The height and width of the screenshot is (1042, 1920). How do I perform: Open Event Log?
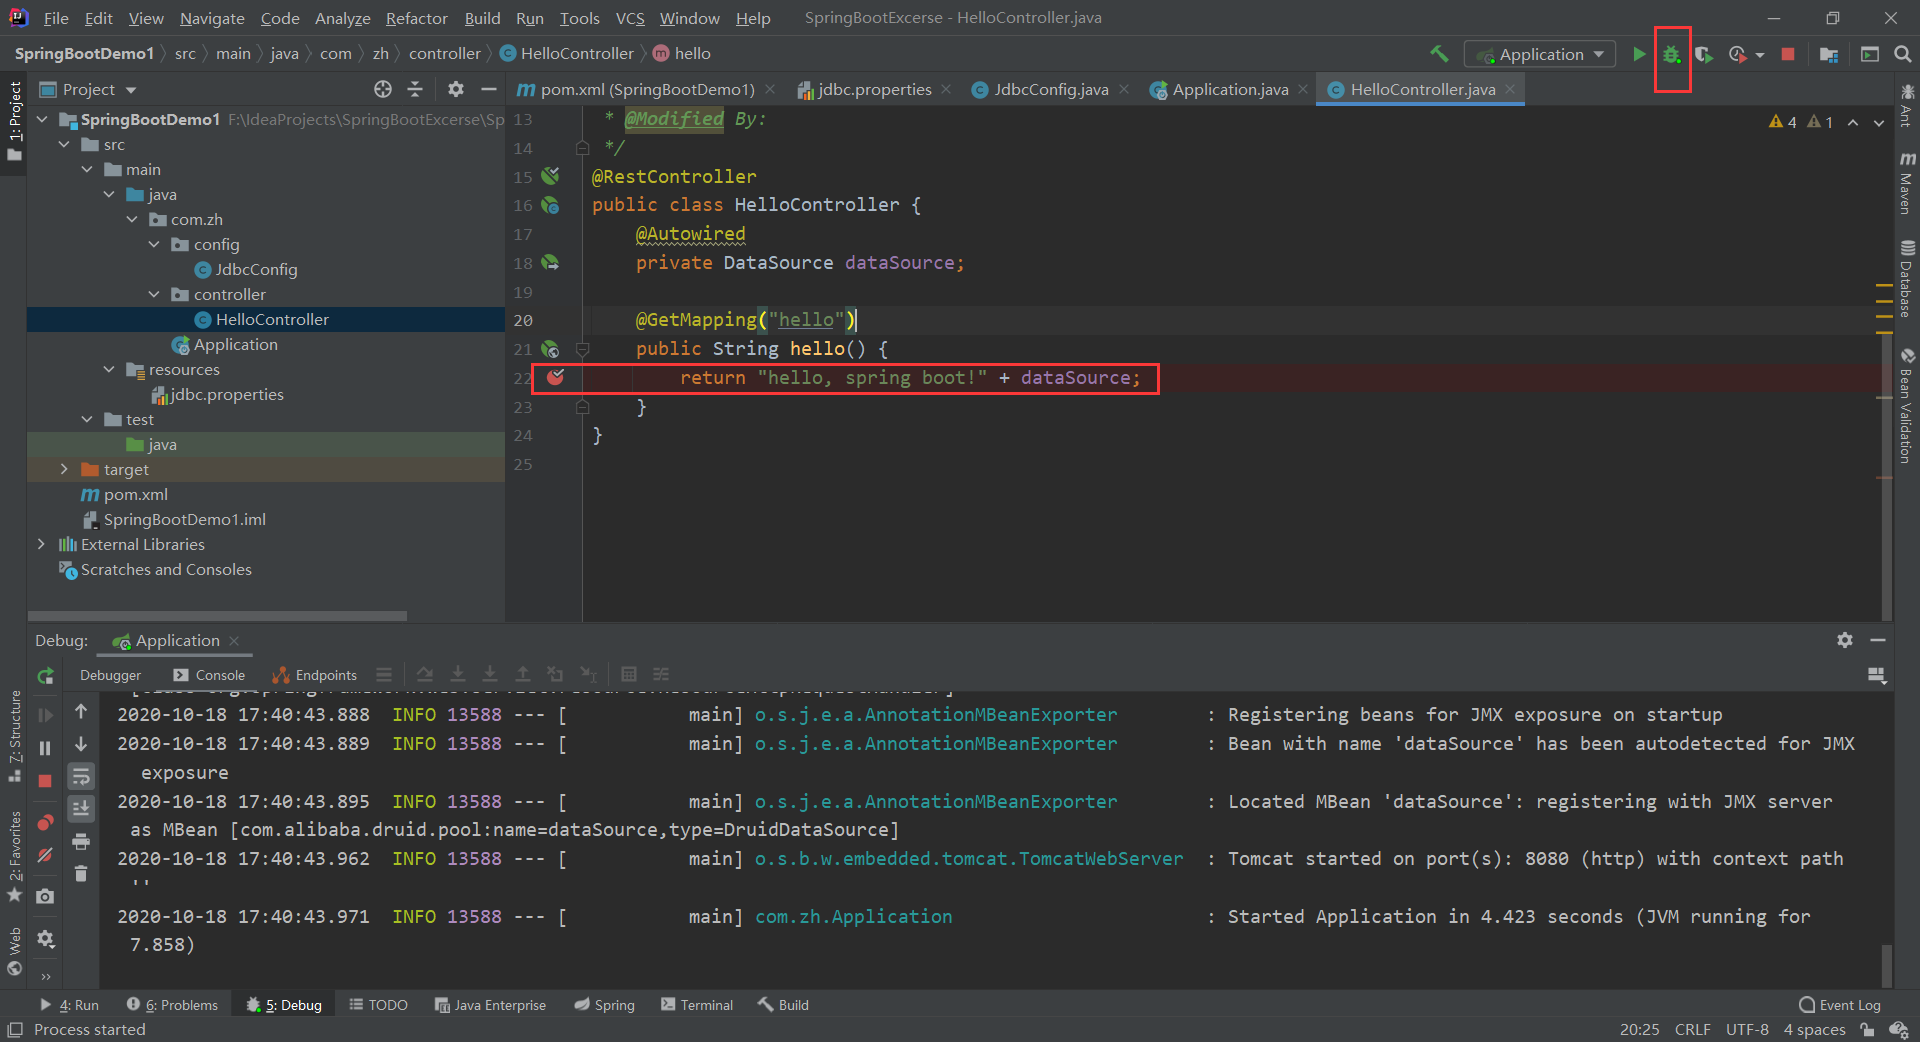point(1840,1005)
